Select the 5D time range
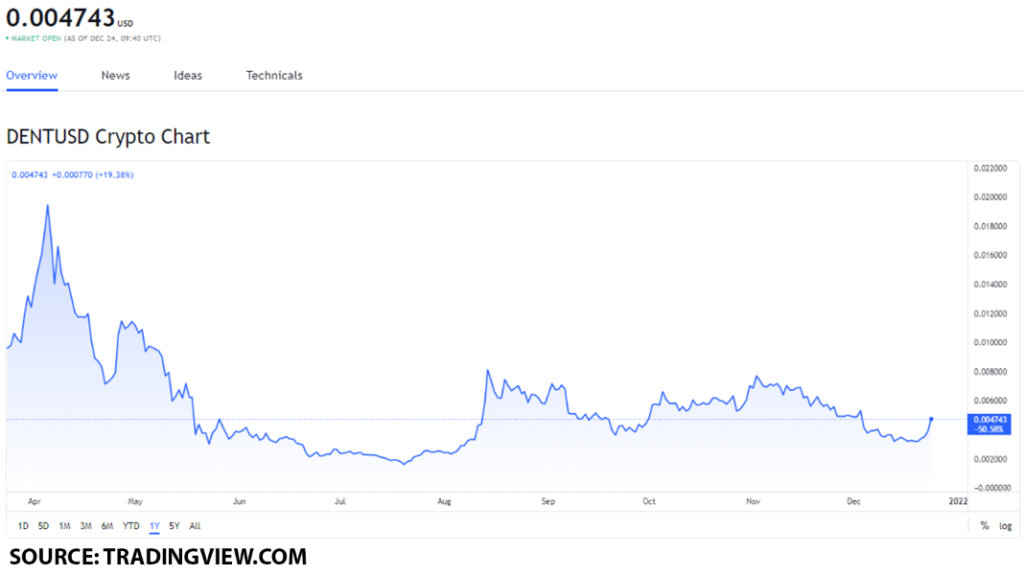 coord(43,526)
